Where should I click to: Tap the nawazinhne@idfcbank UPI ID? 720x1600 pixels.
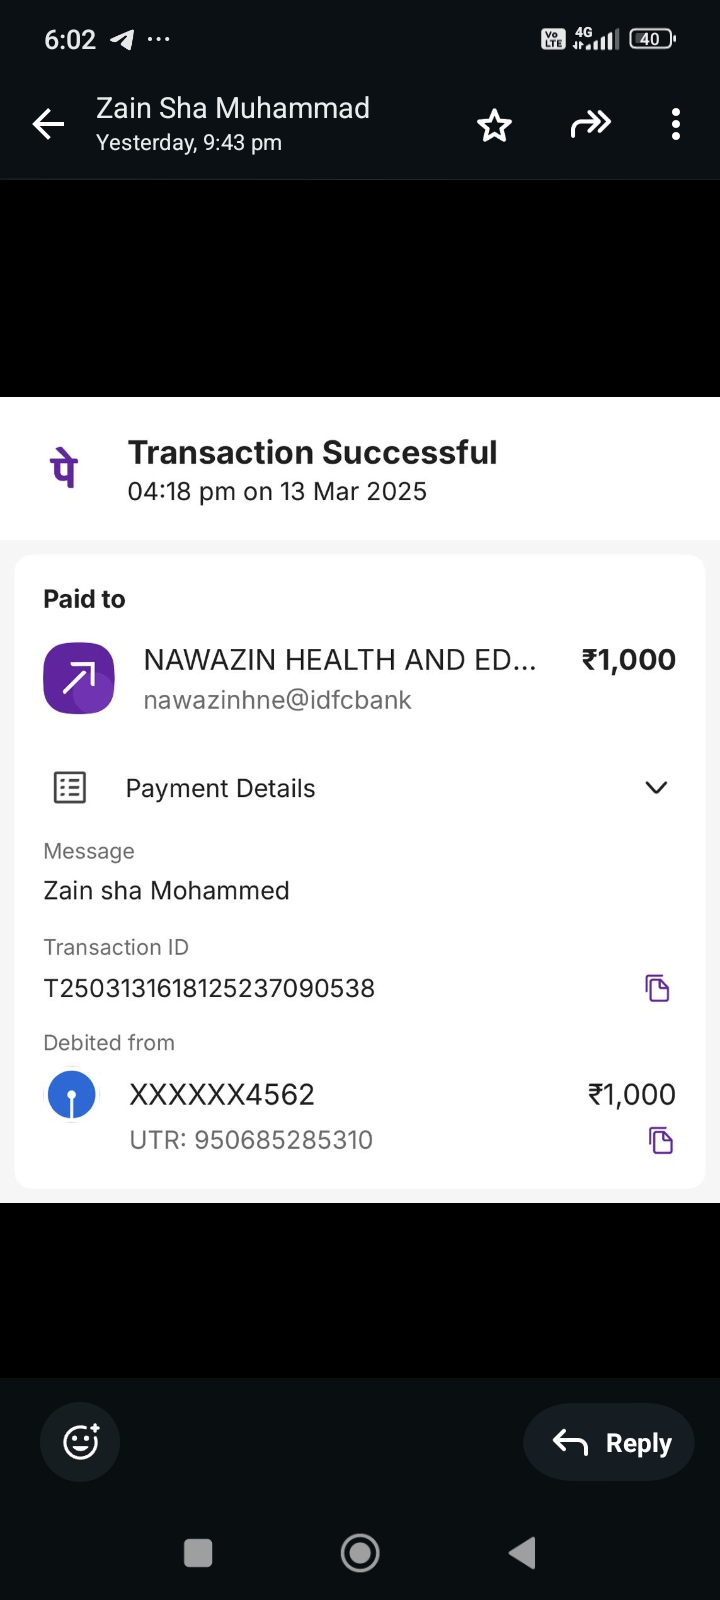[x=277, y=700]
